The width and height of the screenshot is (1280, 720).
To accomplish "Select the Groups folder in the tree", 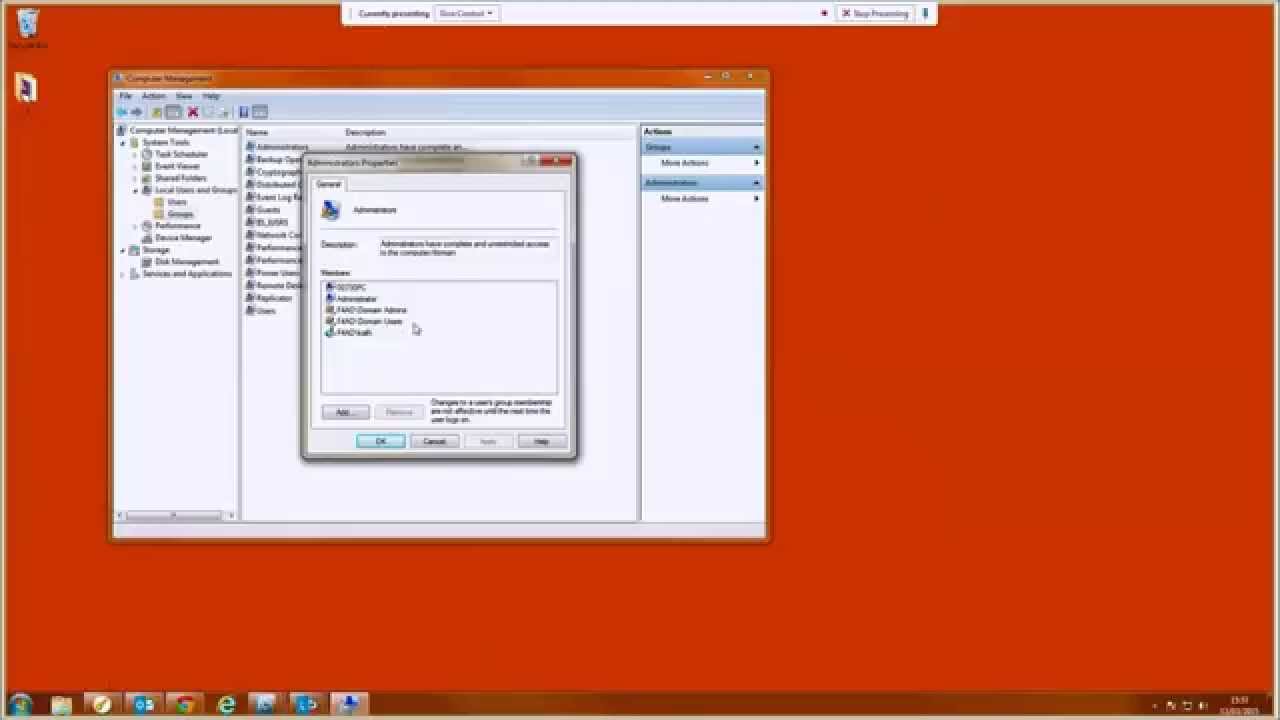I will pyautogui.click(x=180, y=214).
